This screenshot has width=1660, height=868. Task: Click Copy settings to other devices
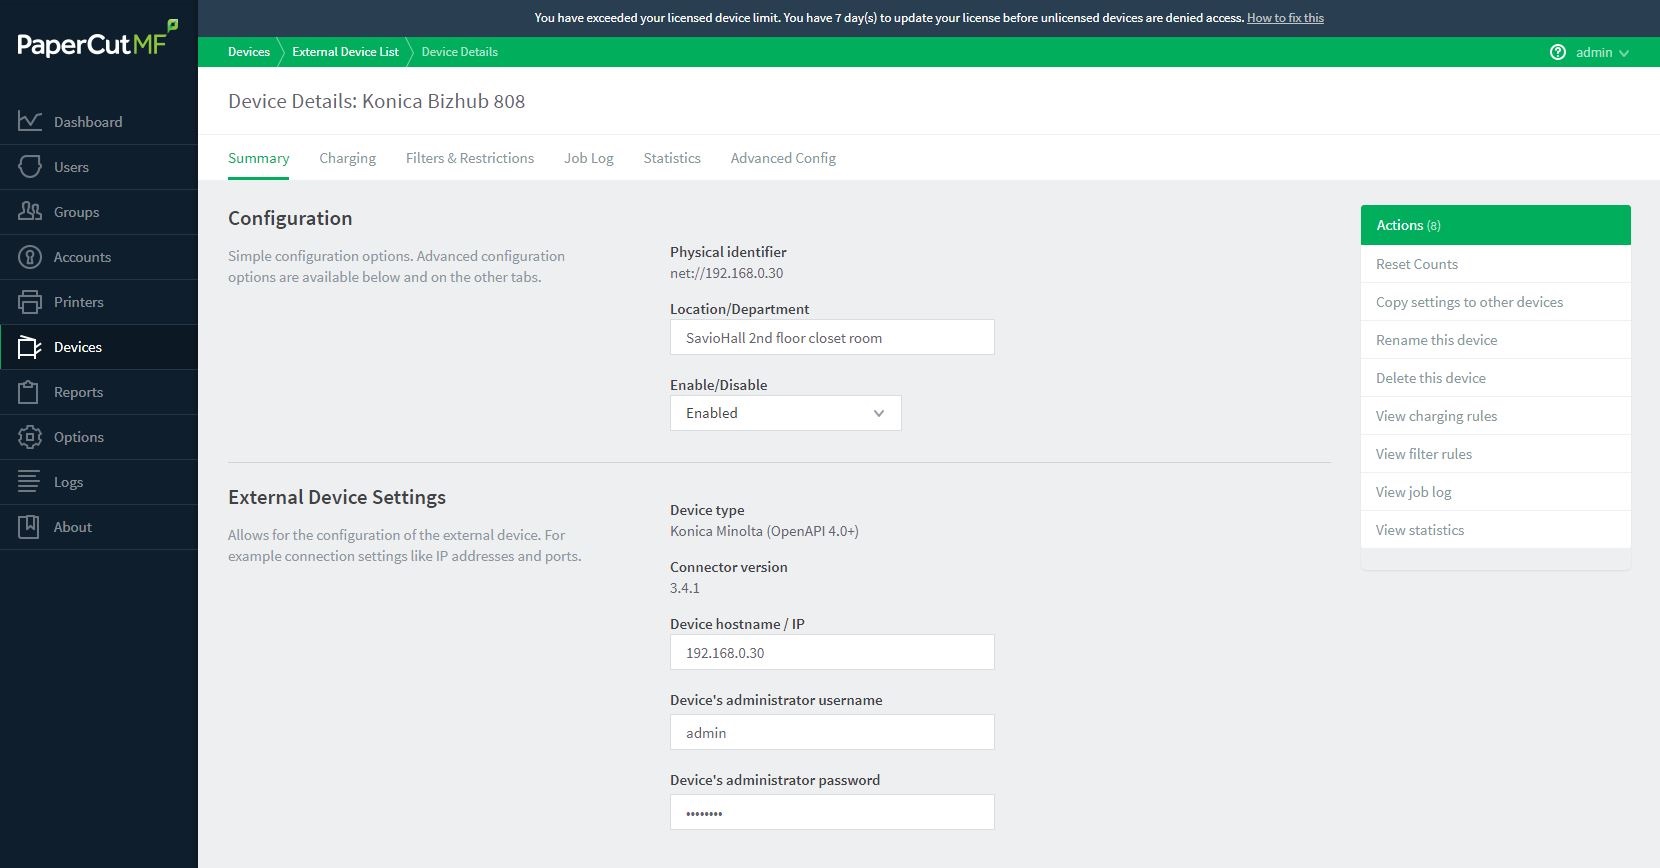(1496, 302)
